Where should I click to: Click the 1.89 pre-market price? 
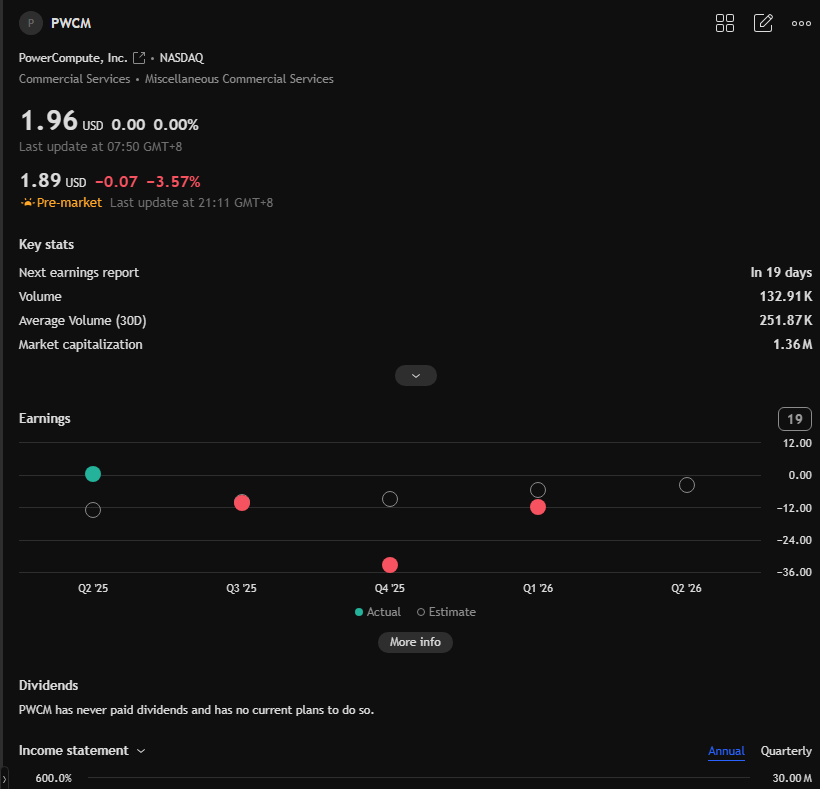click(x=41, y=180)
